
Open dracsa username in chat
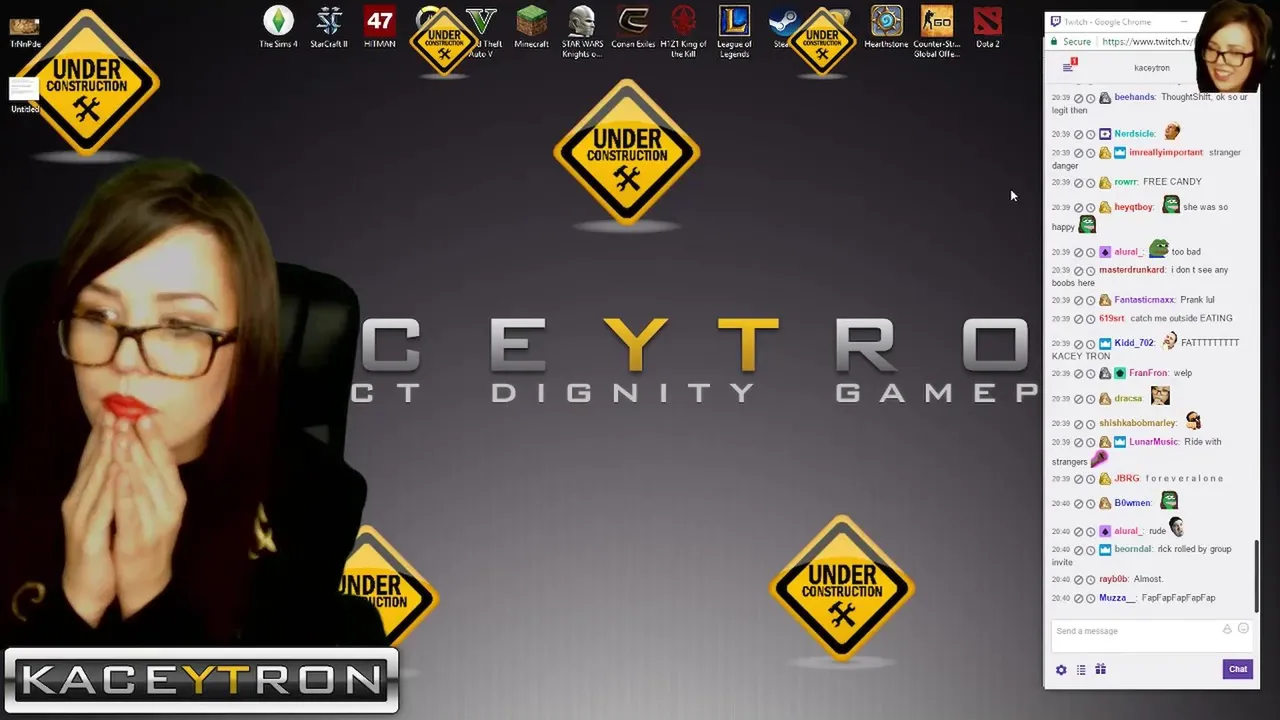point(1128,398)
